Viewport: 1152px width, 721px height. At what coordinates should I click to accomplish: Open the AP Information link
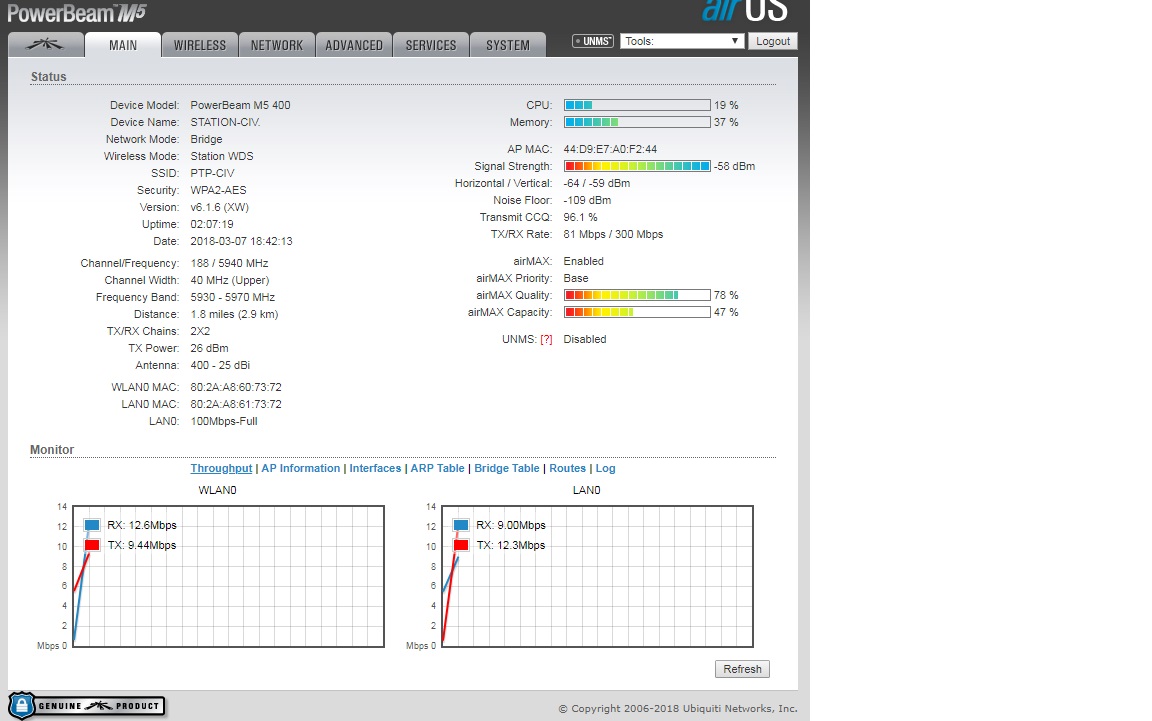click(300, 468)
